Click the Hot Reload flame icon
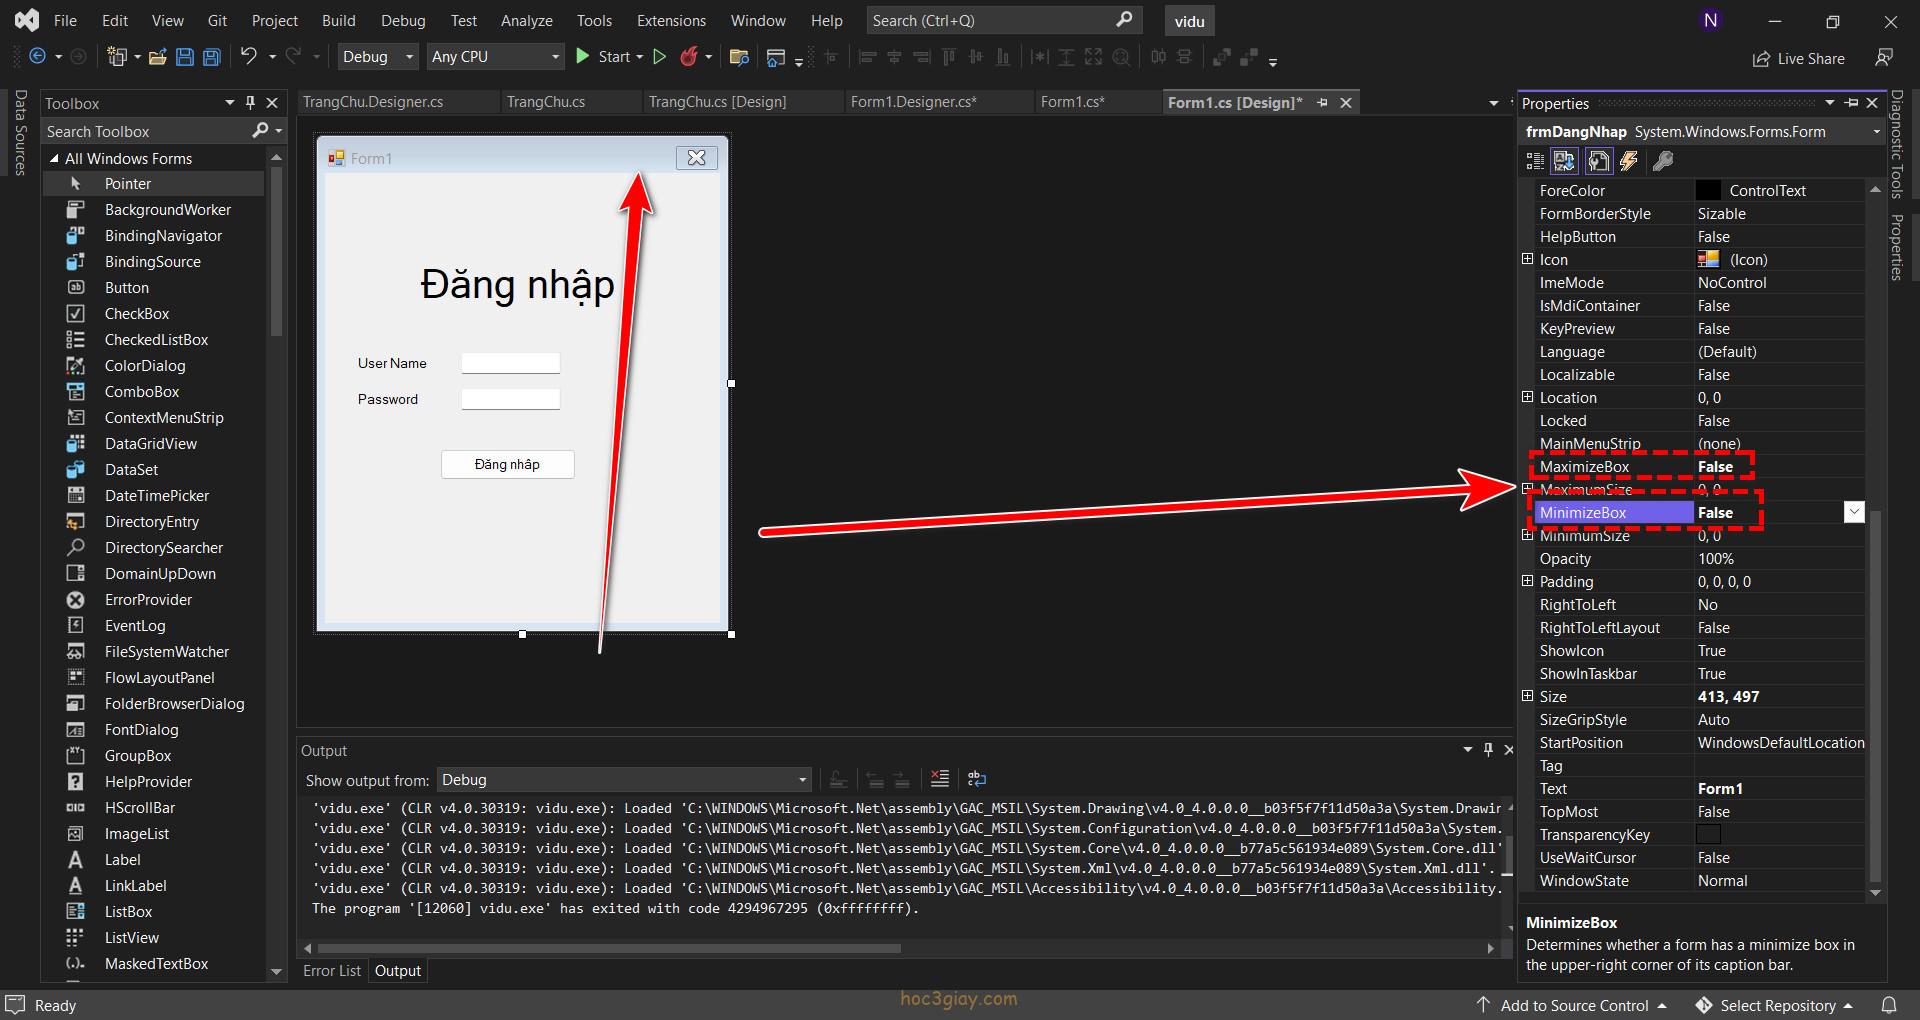The image size is (1920, 1020). (x=688, y=57)
